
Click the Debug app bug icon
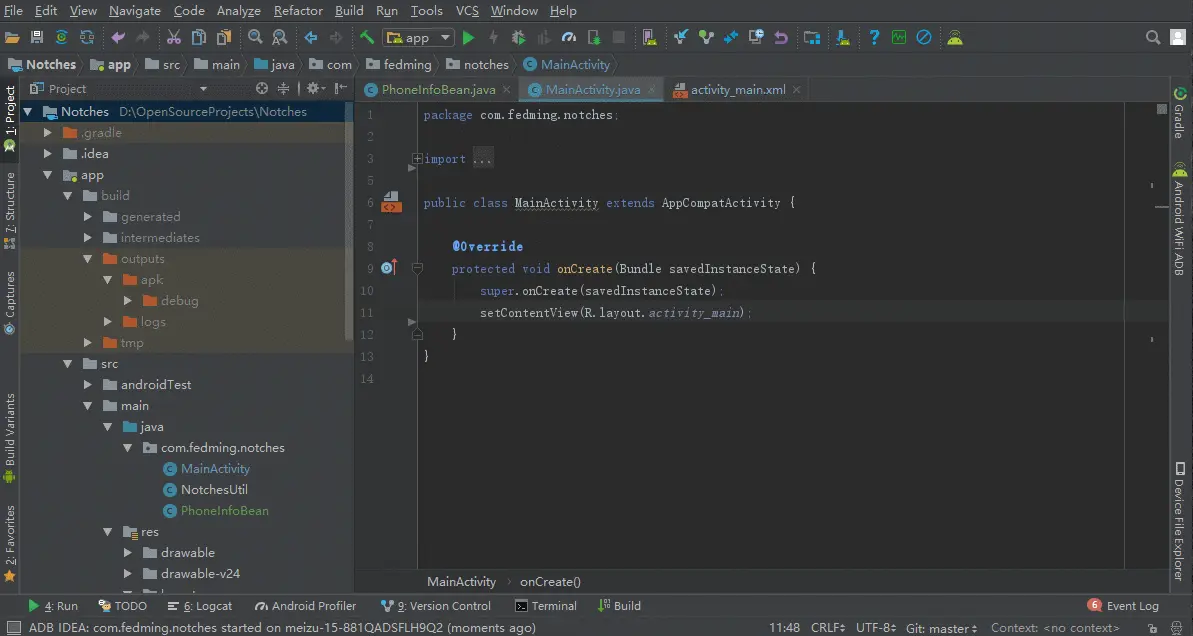519,37
